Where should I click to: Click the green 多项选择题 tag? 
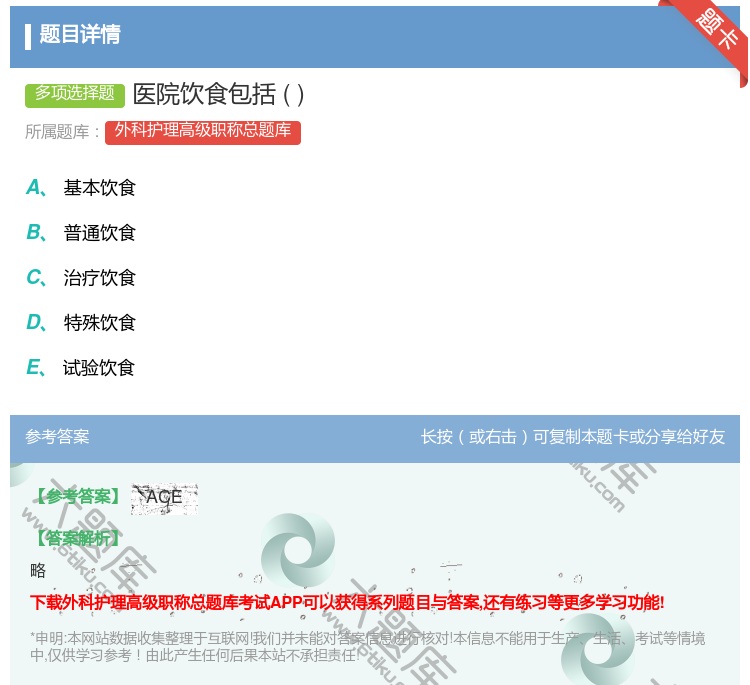click(75, 94)
